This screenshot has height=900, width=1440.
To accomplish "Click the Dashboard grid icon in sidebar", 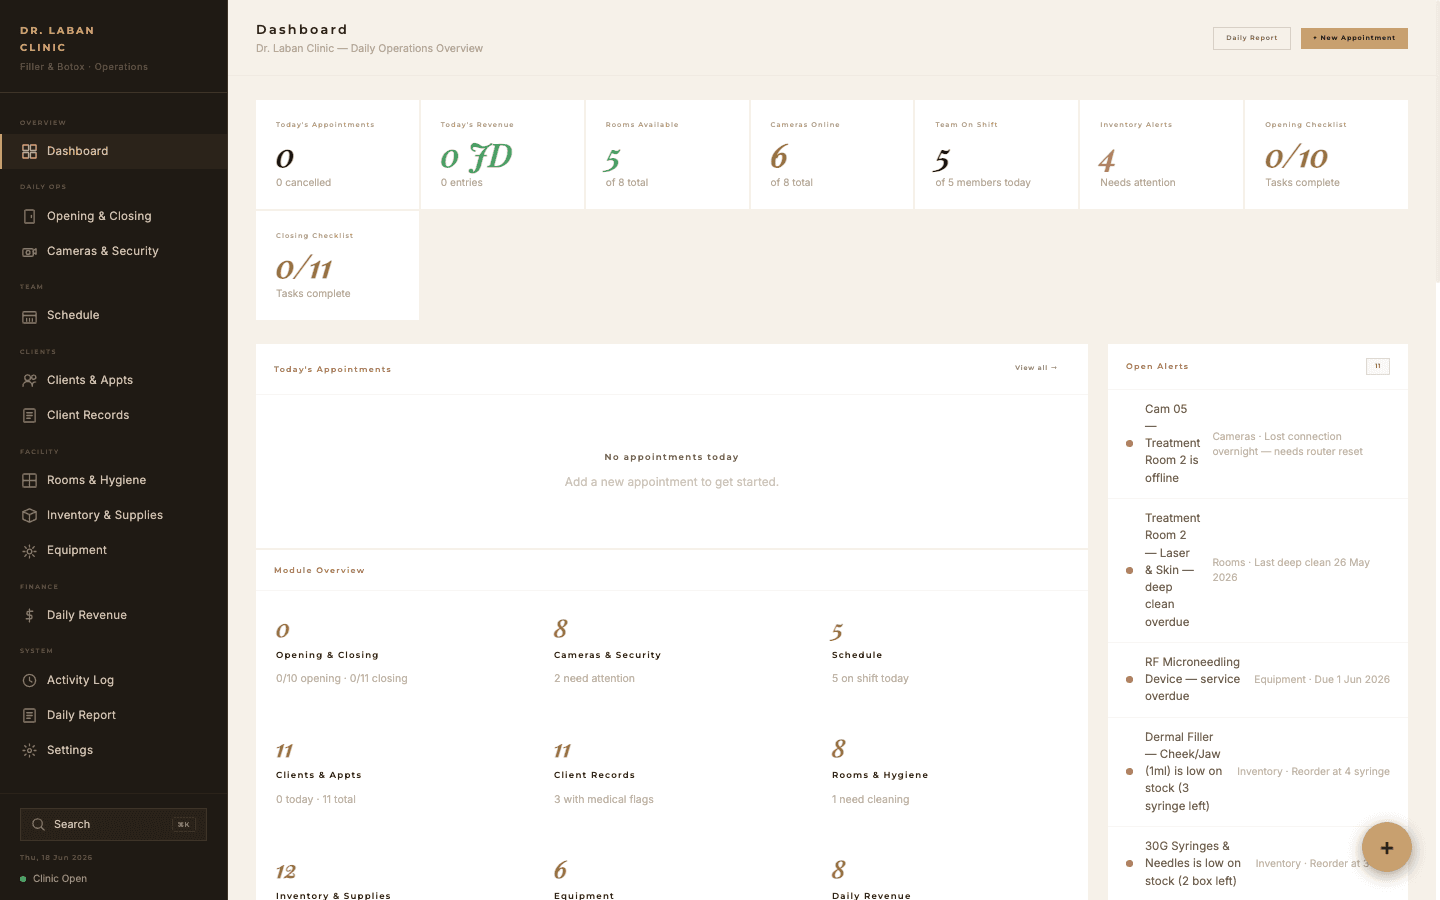I will [30, 151].
